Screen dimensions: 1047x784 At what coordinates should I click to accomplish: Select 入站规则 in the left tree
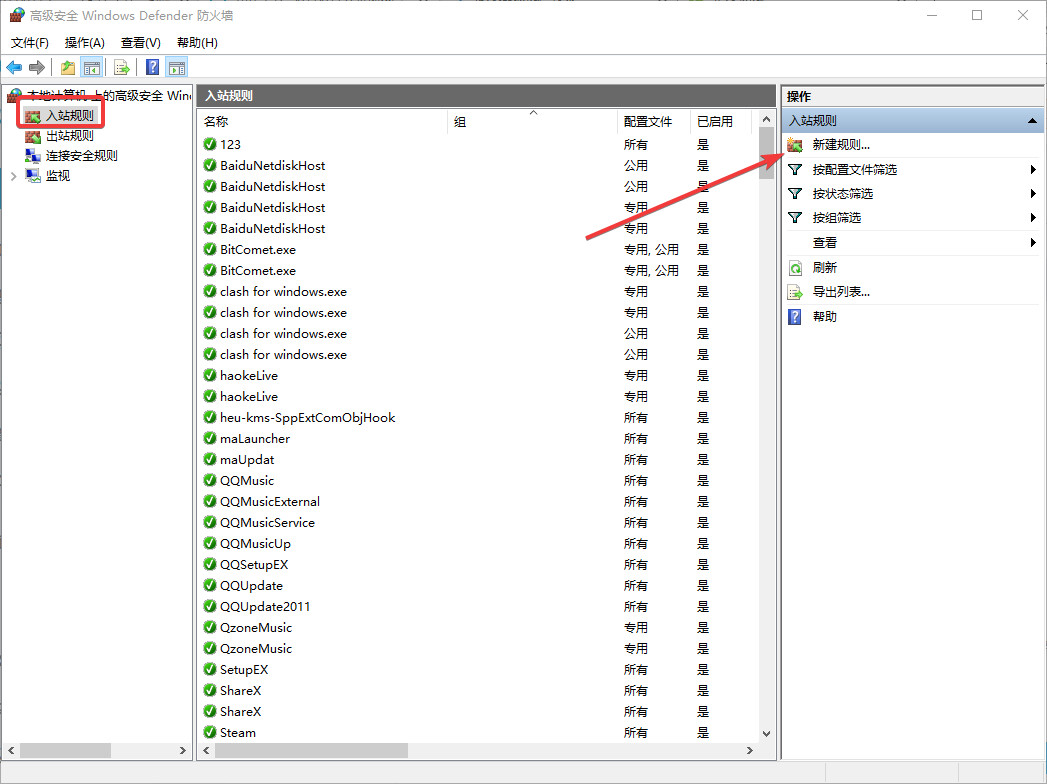(69, 116)
